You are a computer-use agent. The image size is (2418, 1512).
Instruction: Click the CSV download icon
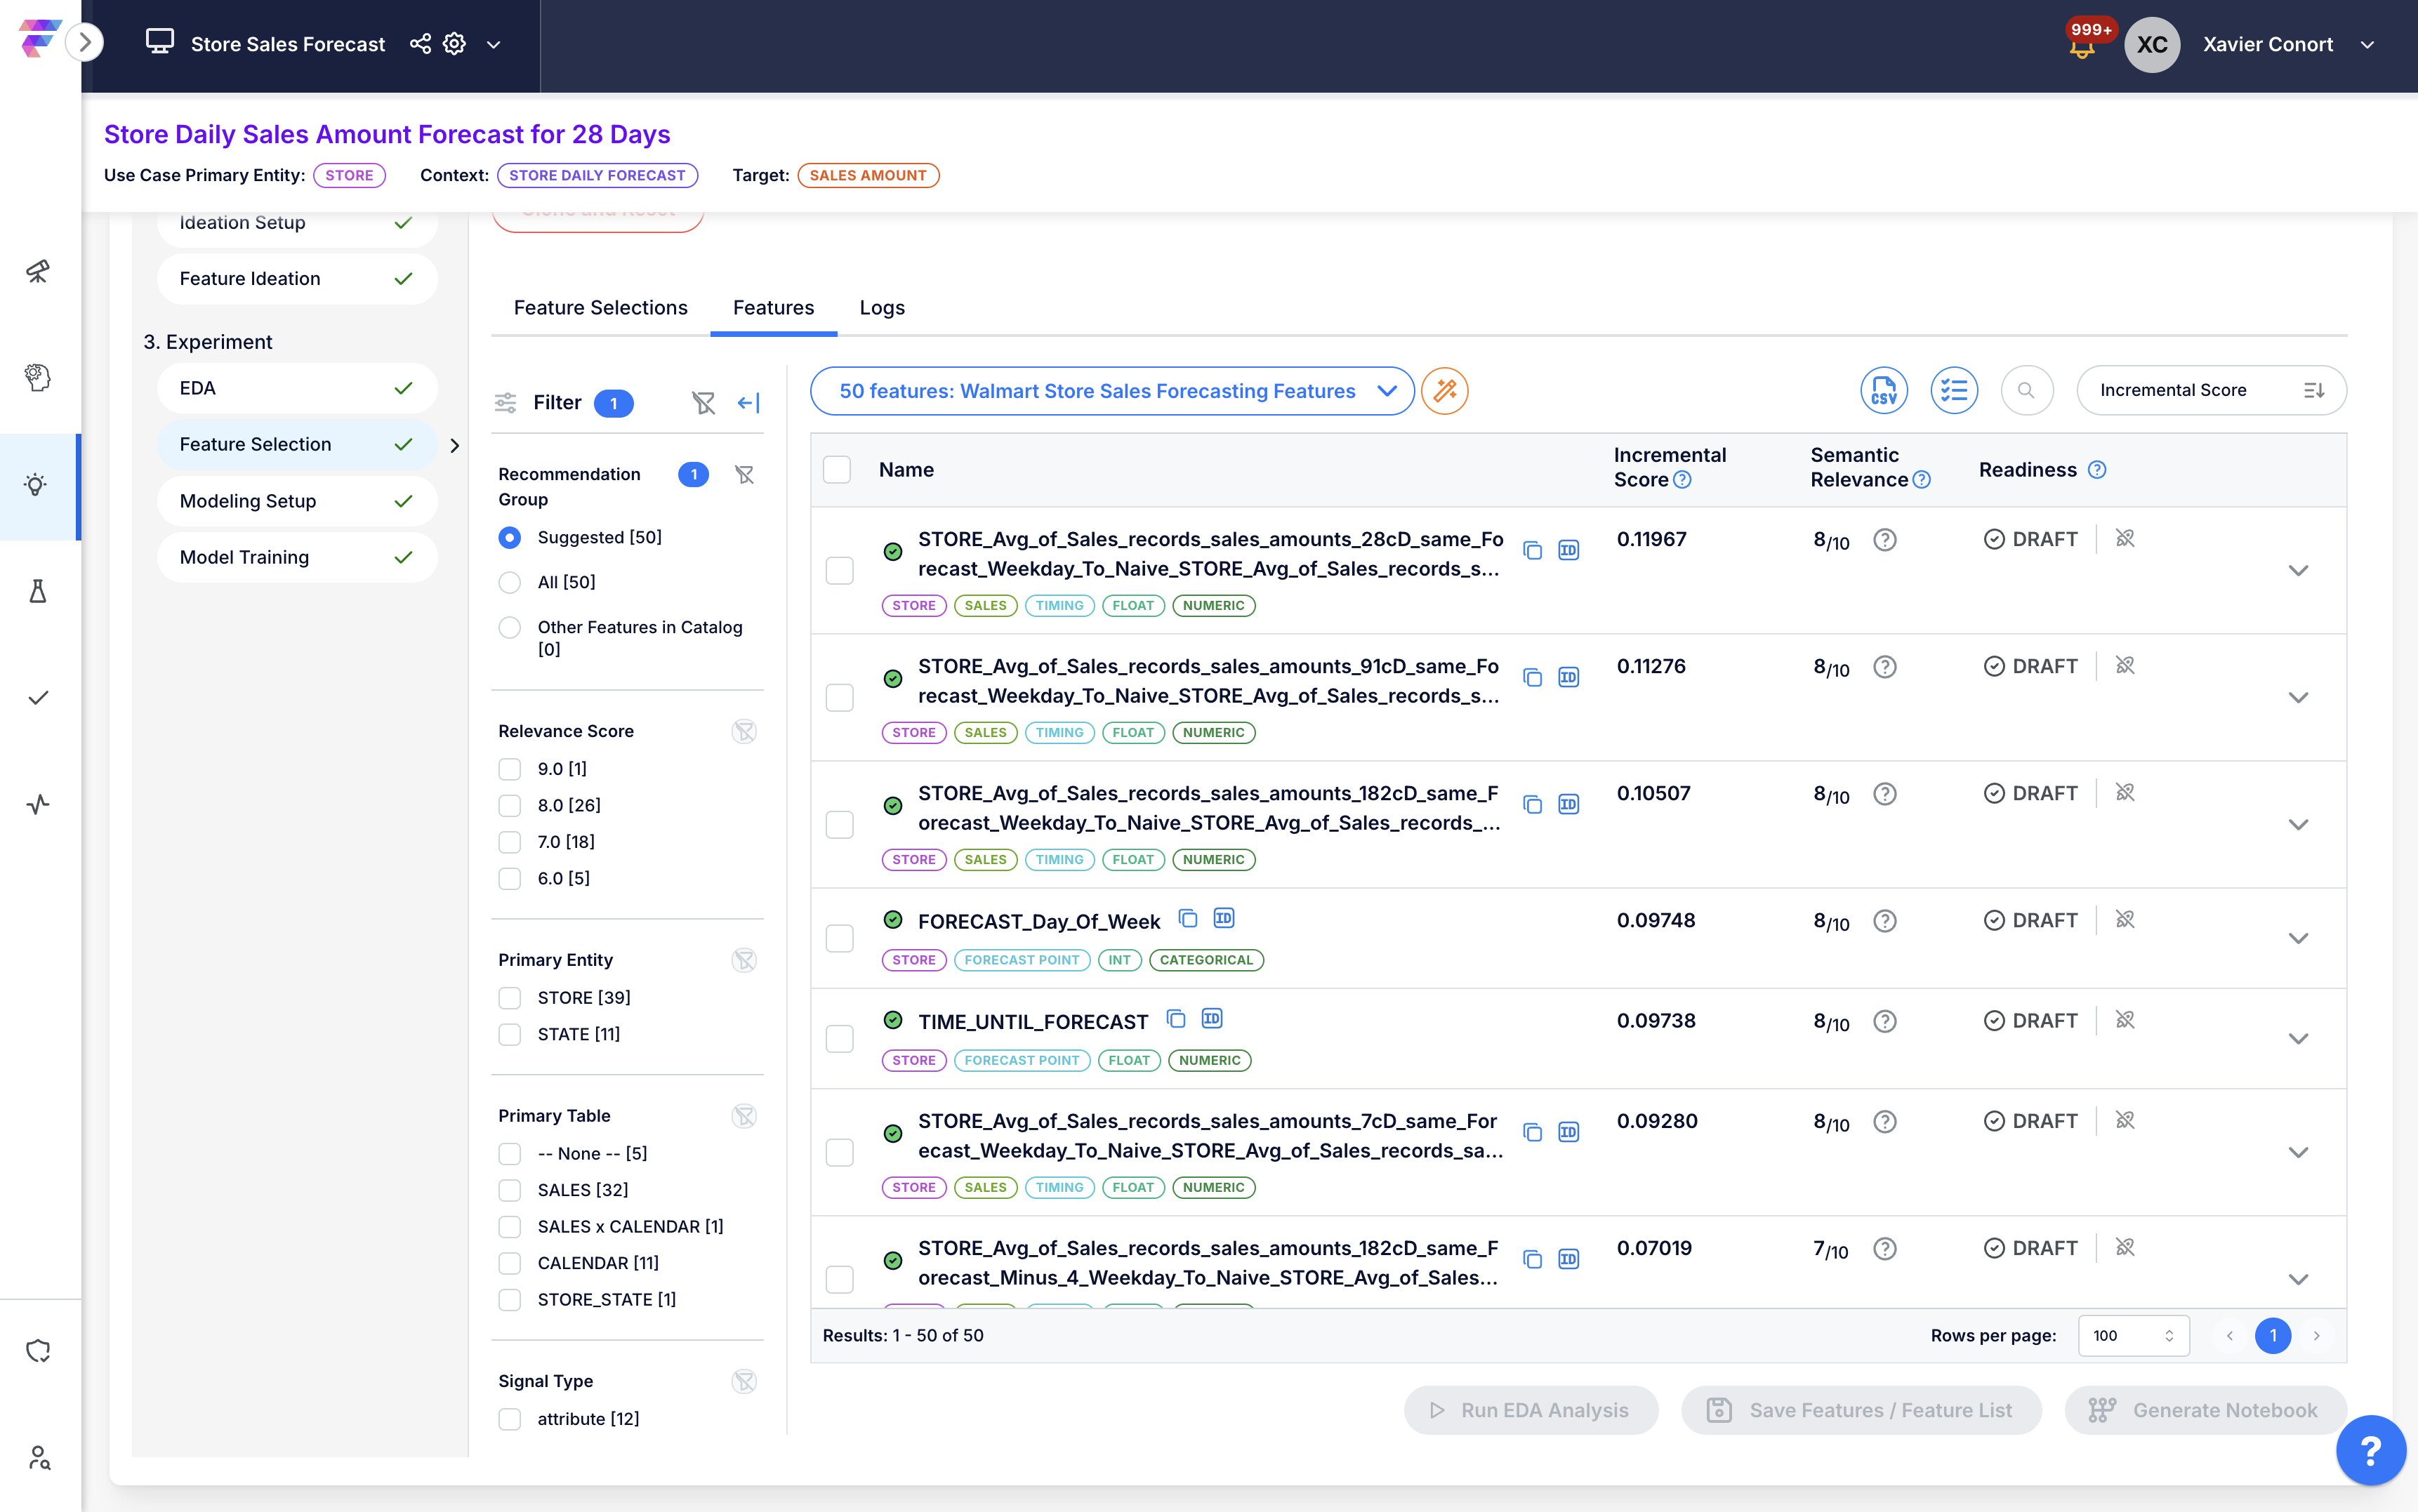(1883, 390)
